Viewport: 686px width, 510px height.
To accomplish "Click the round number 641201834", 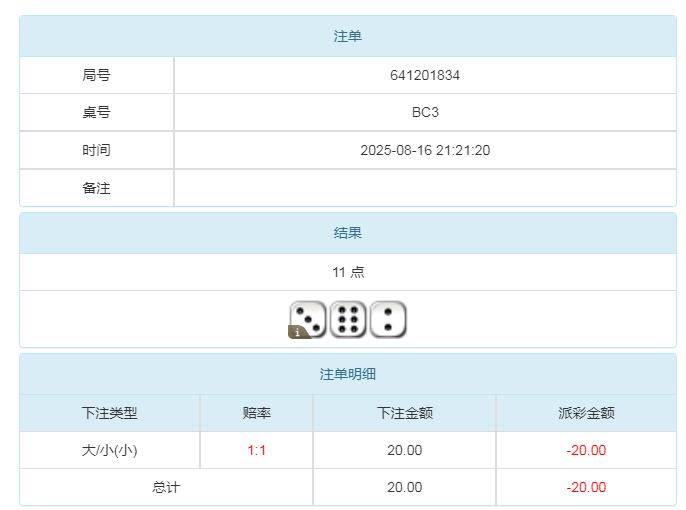I will (425, 75).
